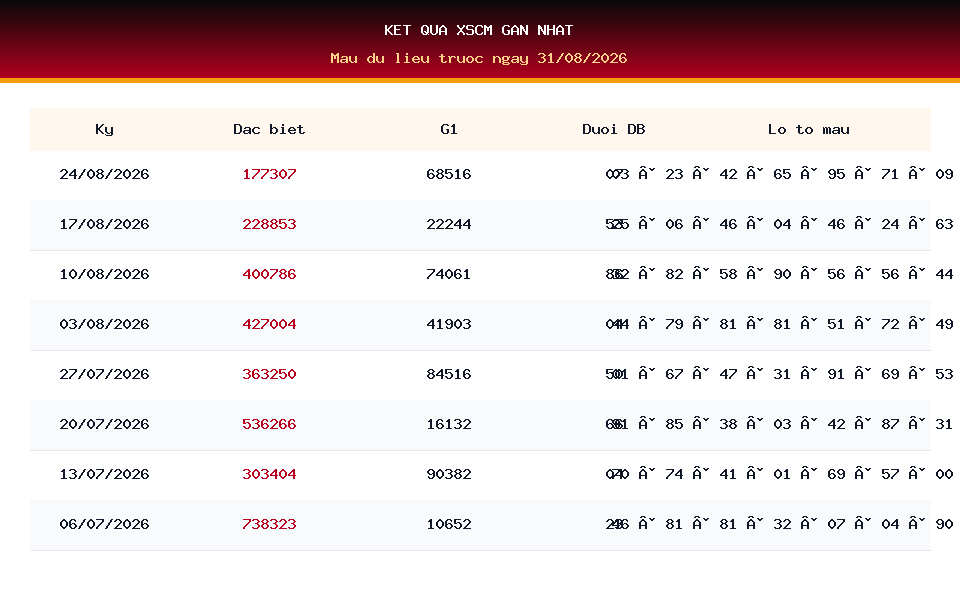Click special prize number 228853
This screenshot has width=960, height=590.
coord(269,224)
